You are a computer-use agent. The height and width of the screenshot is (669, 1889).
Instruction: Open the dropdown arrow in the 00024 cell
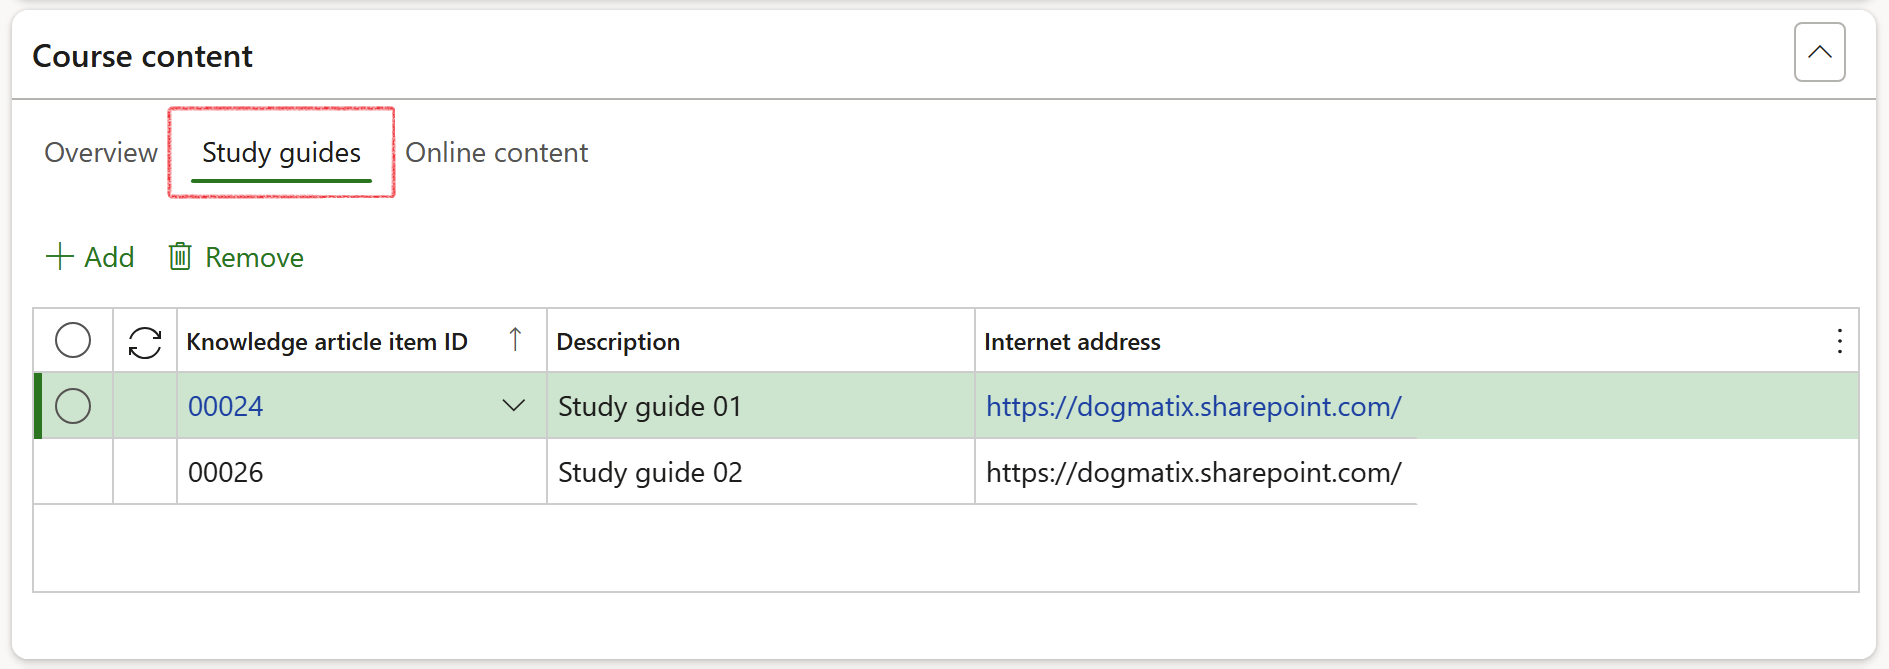513,406
